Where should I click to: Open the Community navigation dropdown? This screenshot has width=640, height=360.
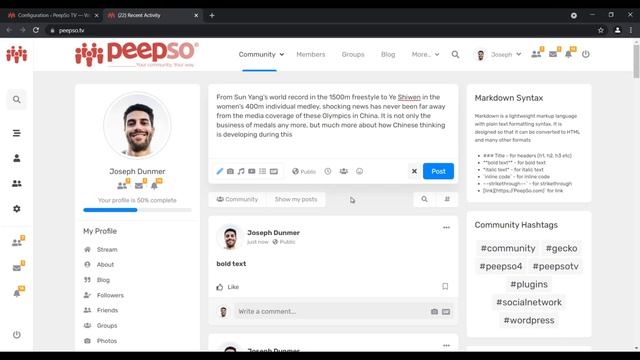tap(261, 54)
